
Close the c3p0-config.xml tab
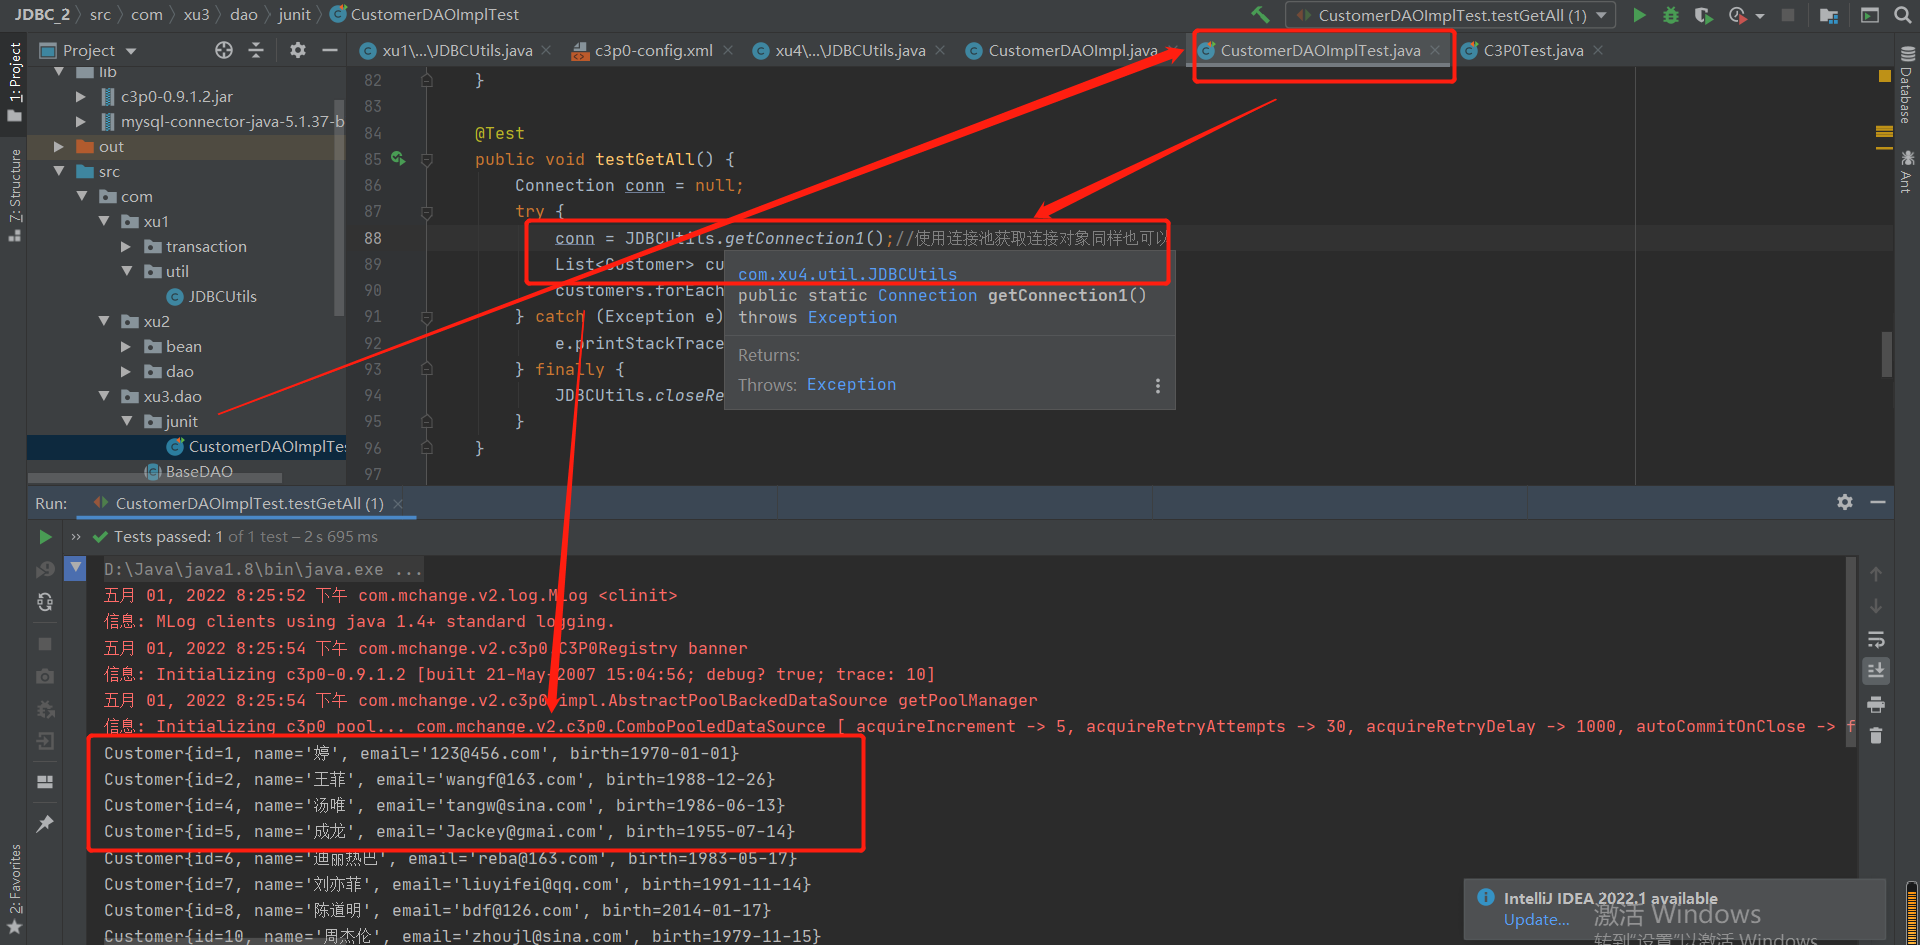point(728,50)
